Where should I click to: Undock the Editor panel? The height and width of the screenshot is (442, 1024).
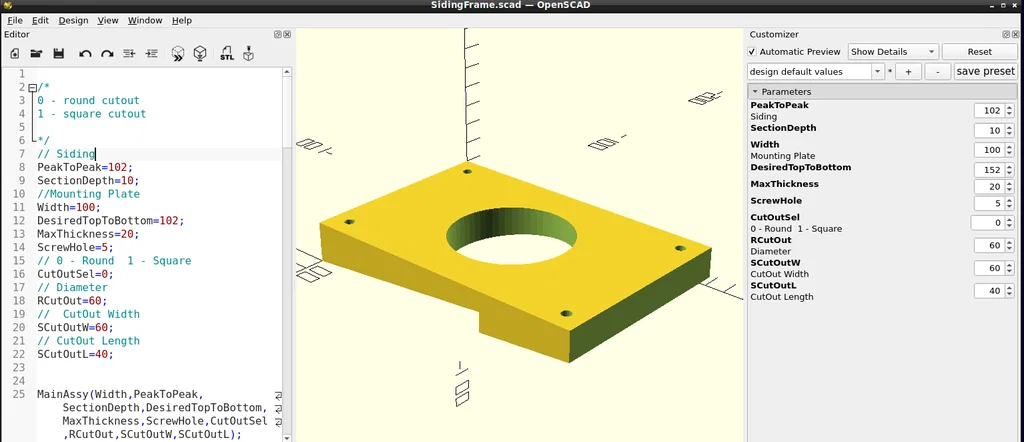point(278,35)
